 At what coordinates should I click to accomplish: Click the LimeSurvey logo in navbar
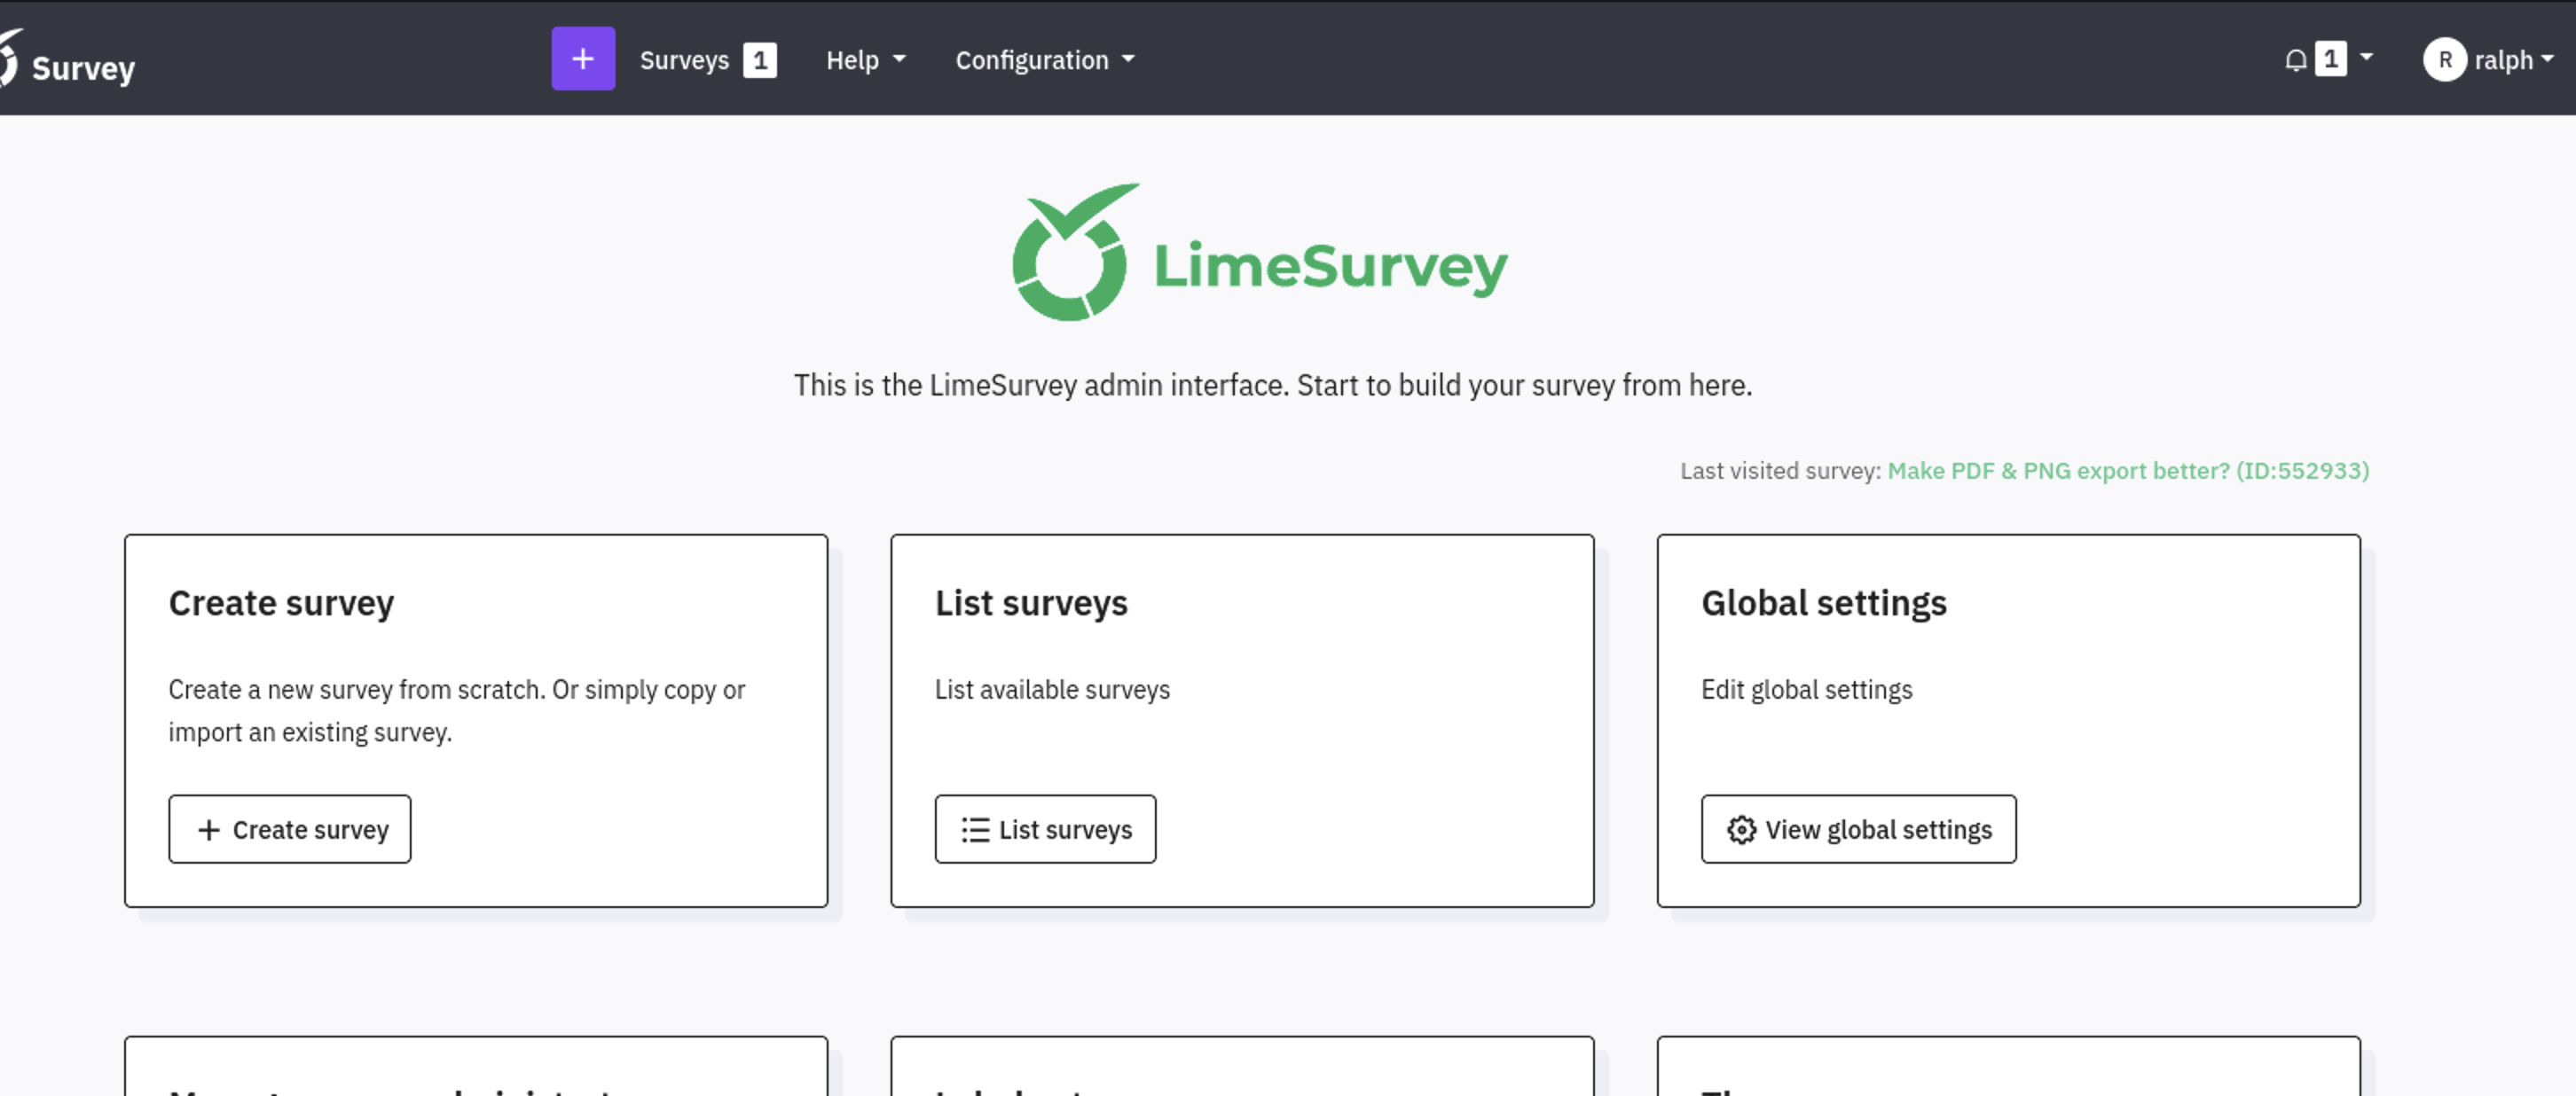click(x=67, y=60)
